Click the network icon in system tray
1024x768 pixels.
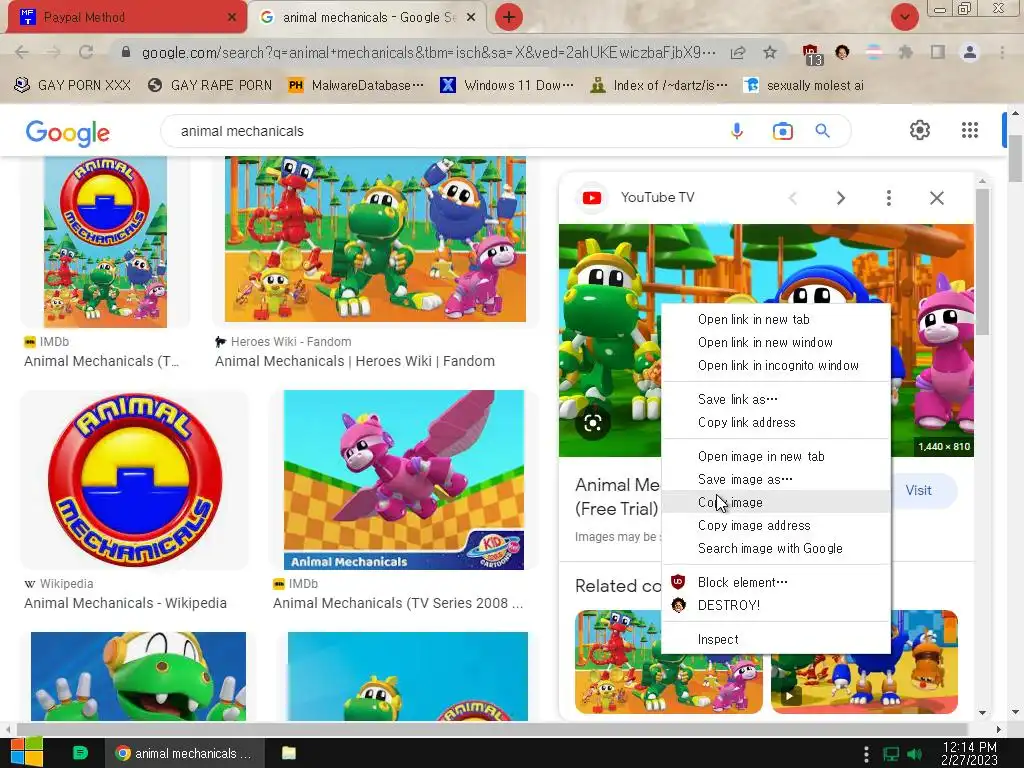(891, 754)
